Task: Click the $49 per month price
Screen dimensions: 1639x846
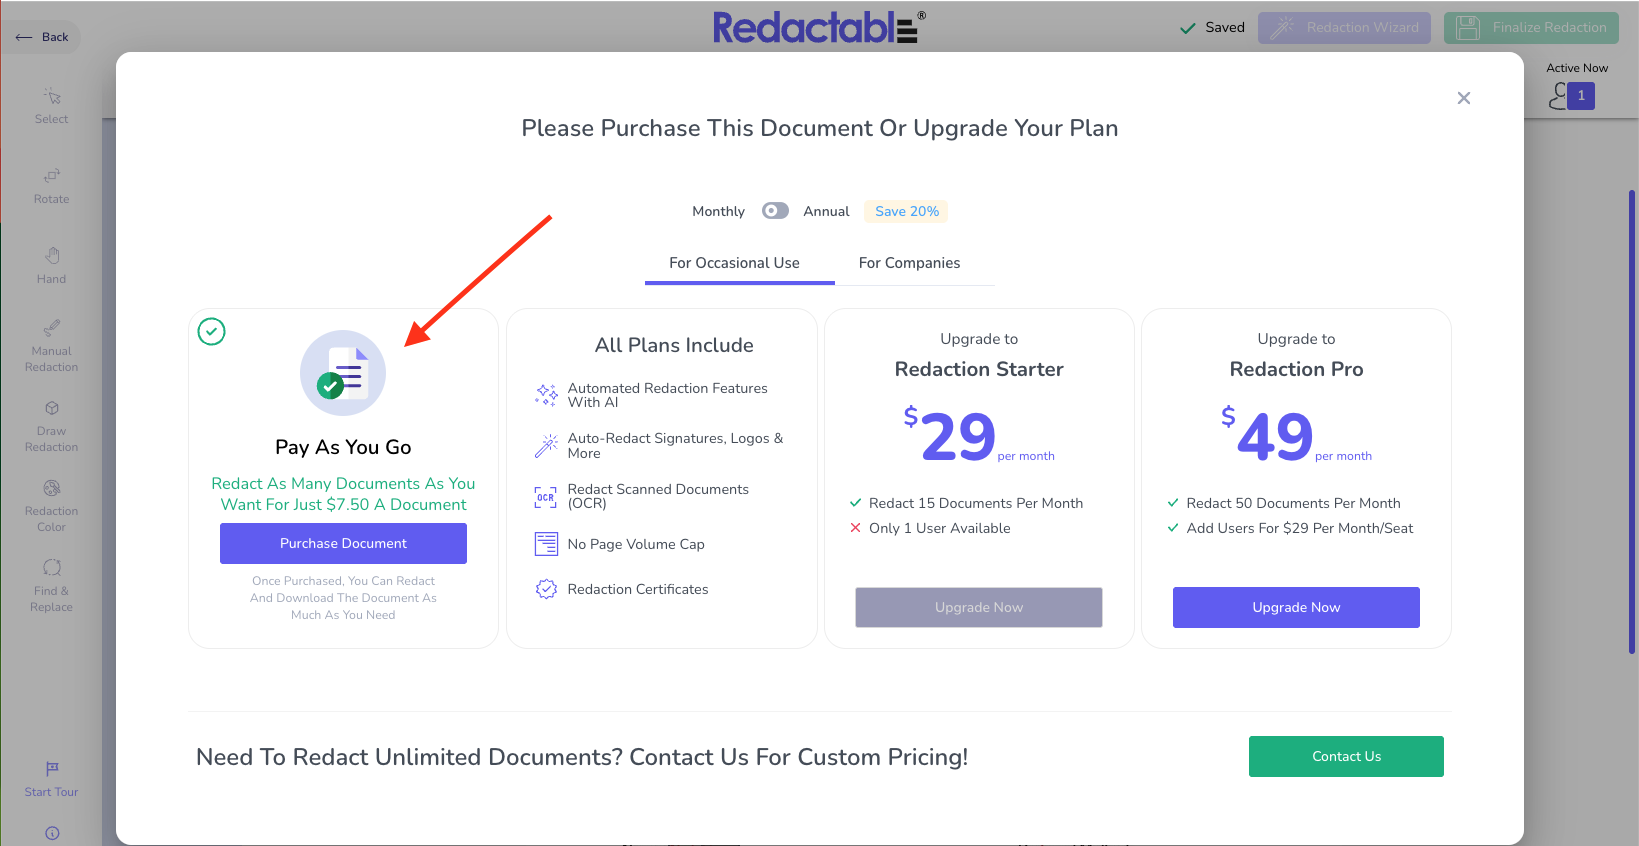Action: pyautogui.click(x=1296, y=435)
